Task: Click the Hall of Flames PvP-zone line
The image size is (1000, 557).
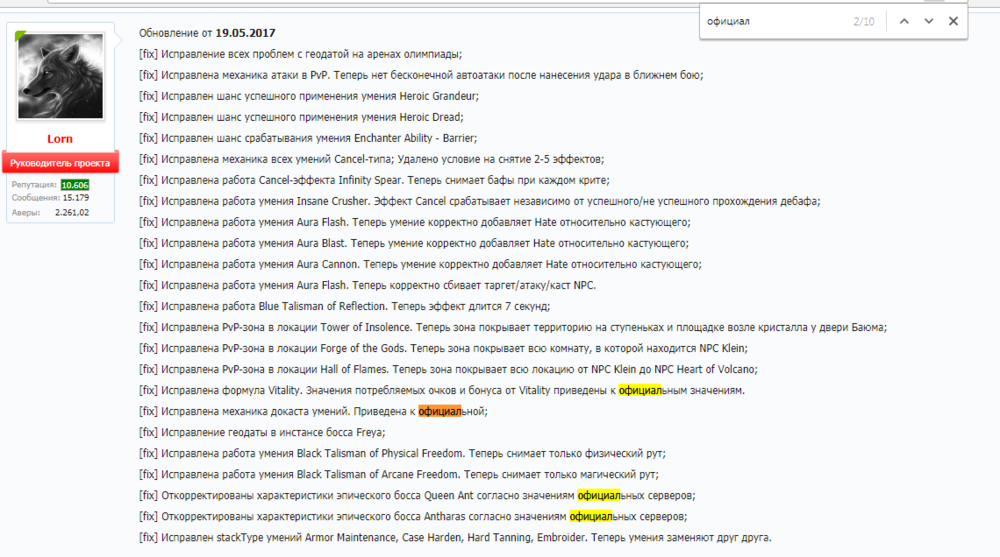Action: (448, 370)
